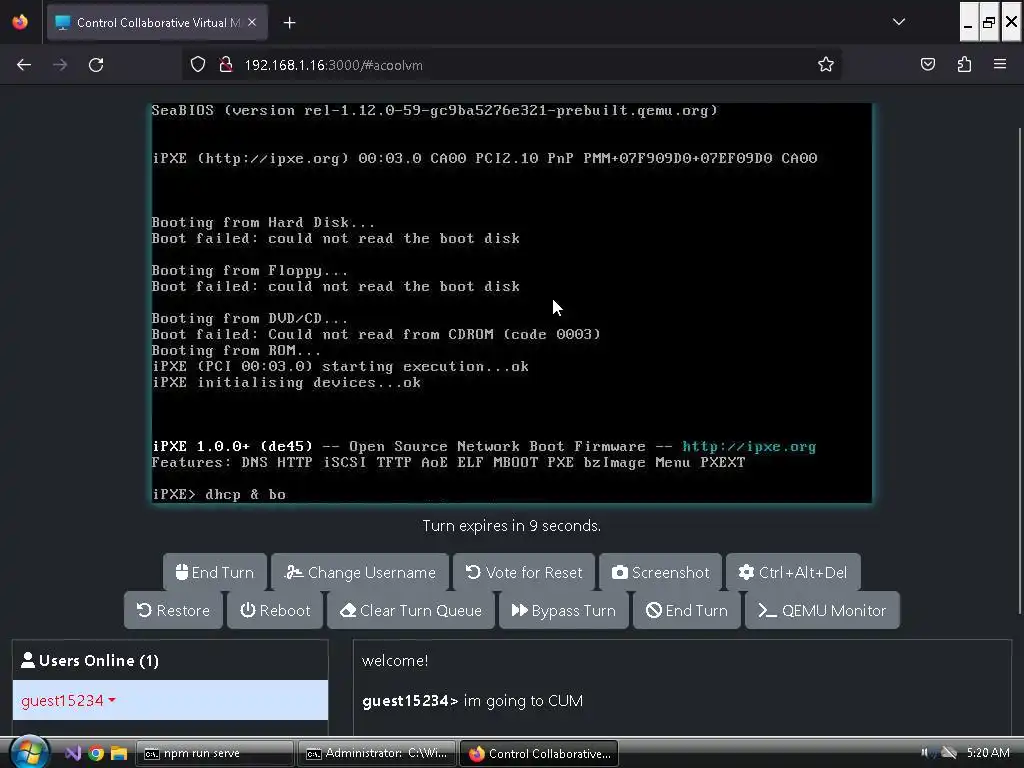The height and width of the screenshot is (768, 1024).
Task: Open File Explorer from the taskbar
Action: [x=119, y=753]
